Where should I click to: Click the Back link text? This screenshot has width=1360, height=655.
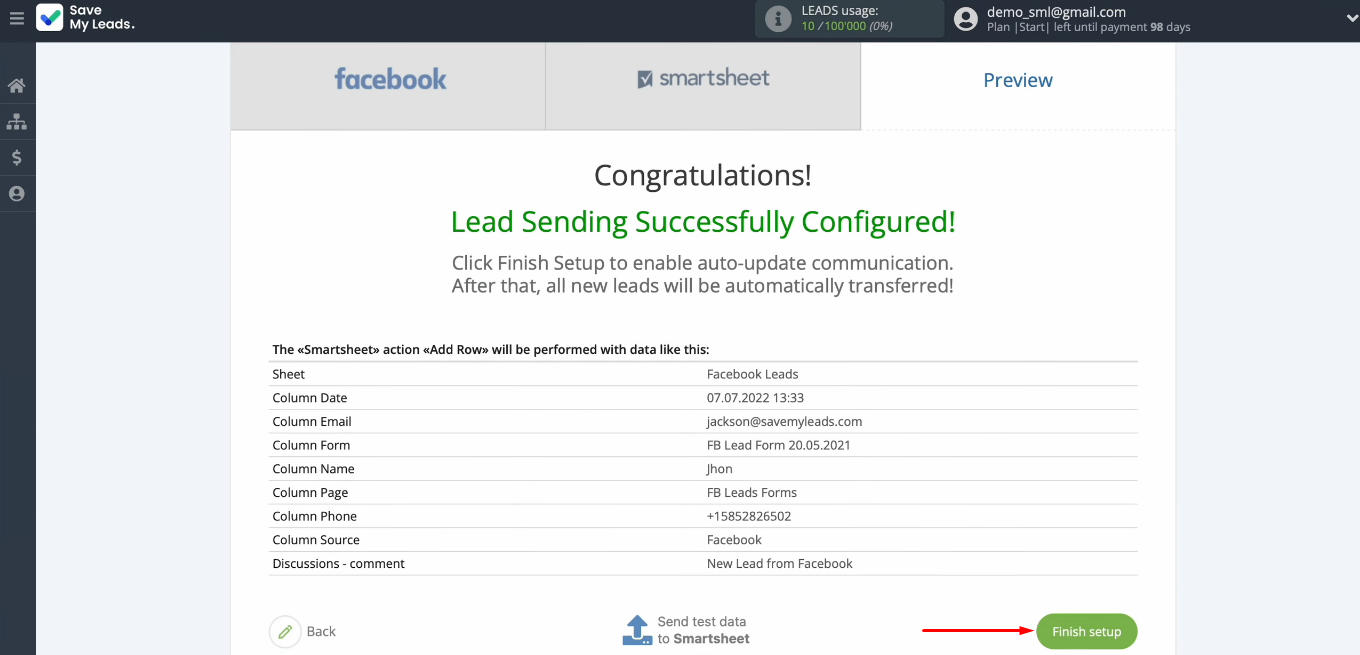tap(321, 631)
